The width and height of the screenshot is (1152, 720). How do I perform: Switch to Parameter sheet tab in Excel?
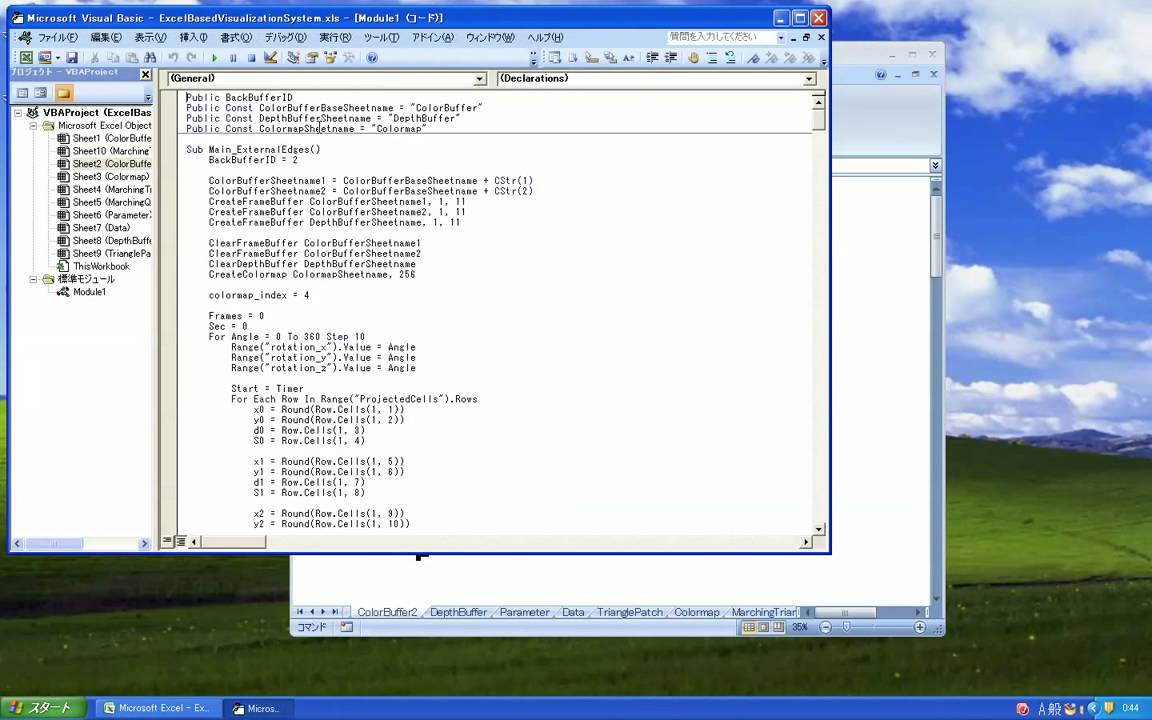tap(525, 612)
